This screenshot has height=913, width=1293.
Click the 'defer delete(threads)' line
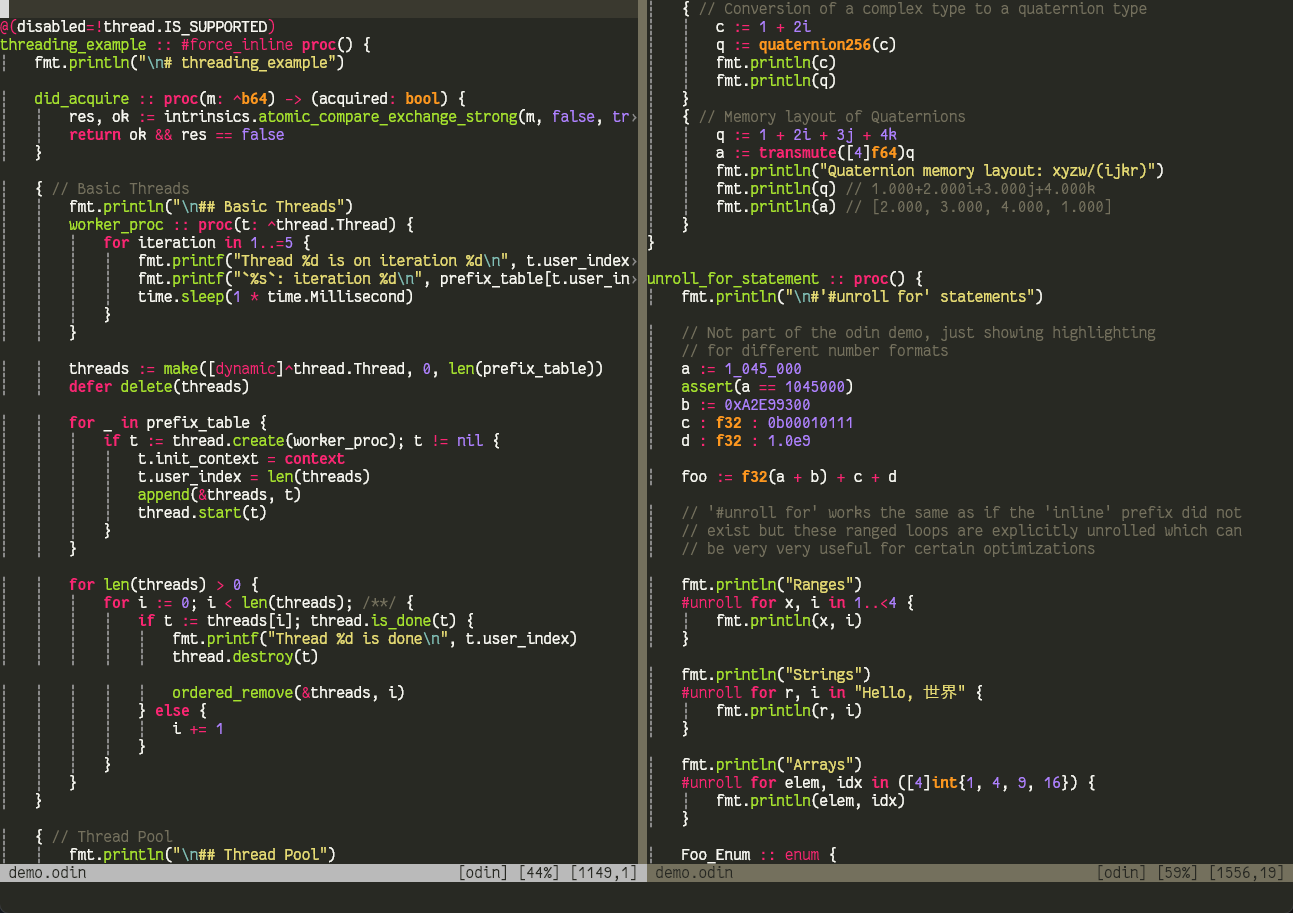click(159, 386)
